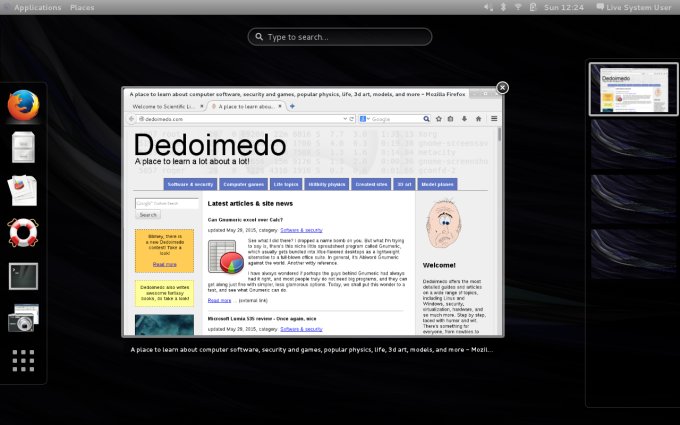This screenshot has height=425, width=680.
Task: Launch Firefox from the dash
Action: pyautogui.click(x=23, y=105)
